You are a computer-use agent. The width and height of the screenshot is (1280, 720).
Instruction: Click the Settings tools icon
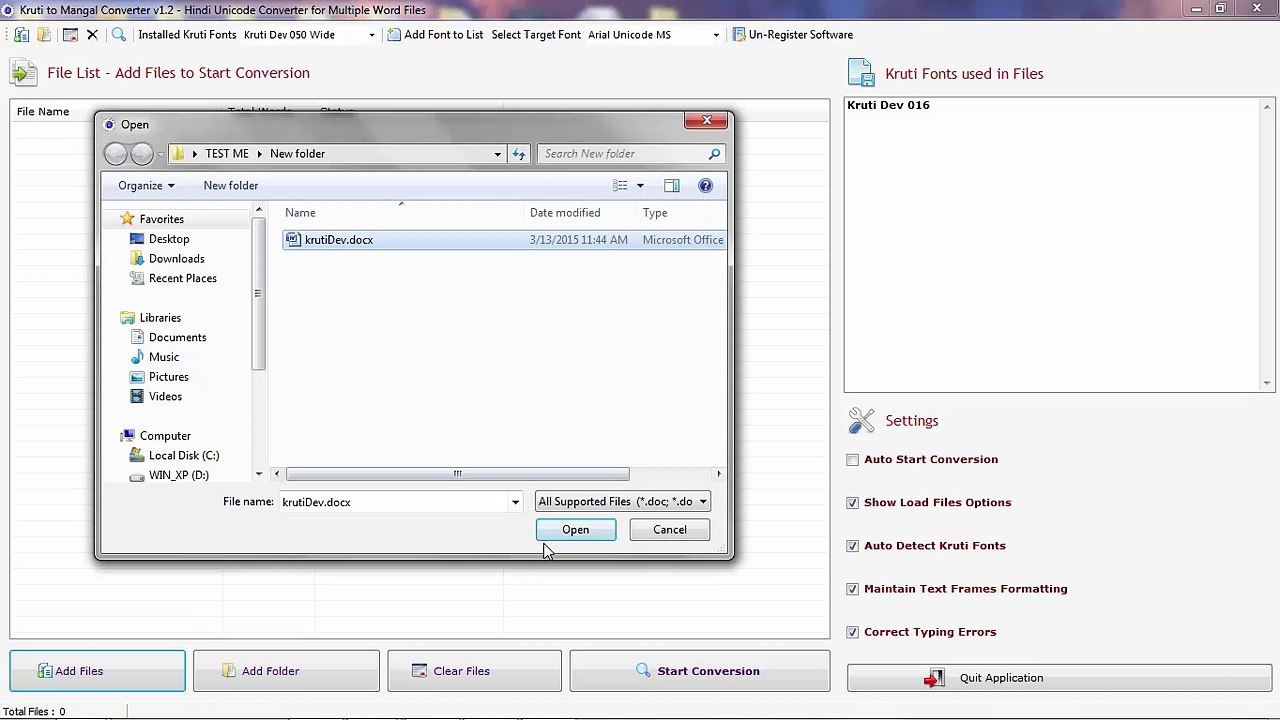[x=861, y=420]
